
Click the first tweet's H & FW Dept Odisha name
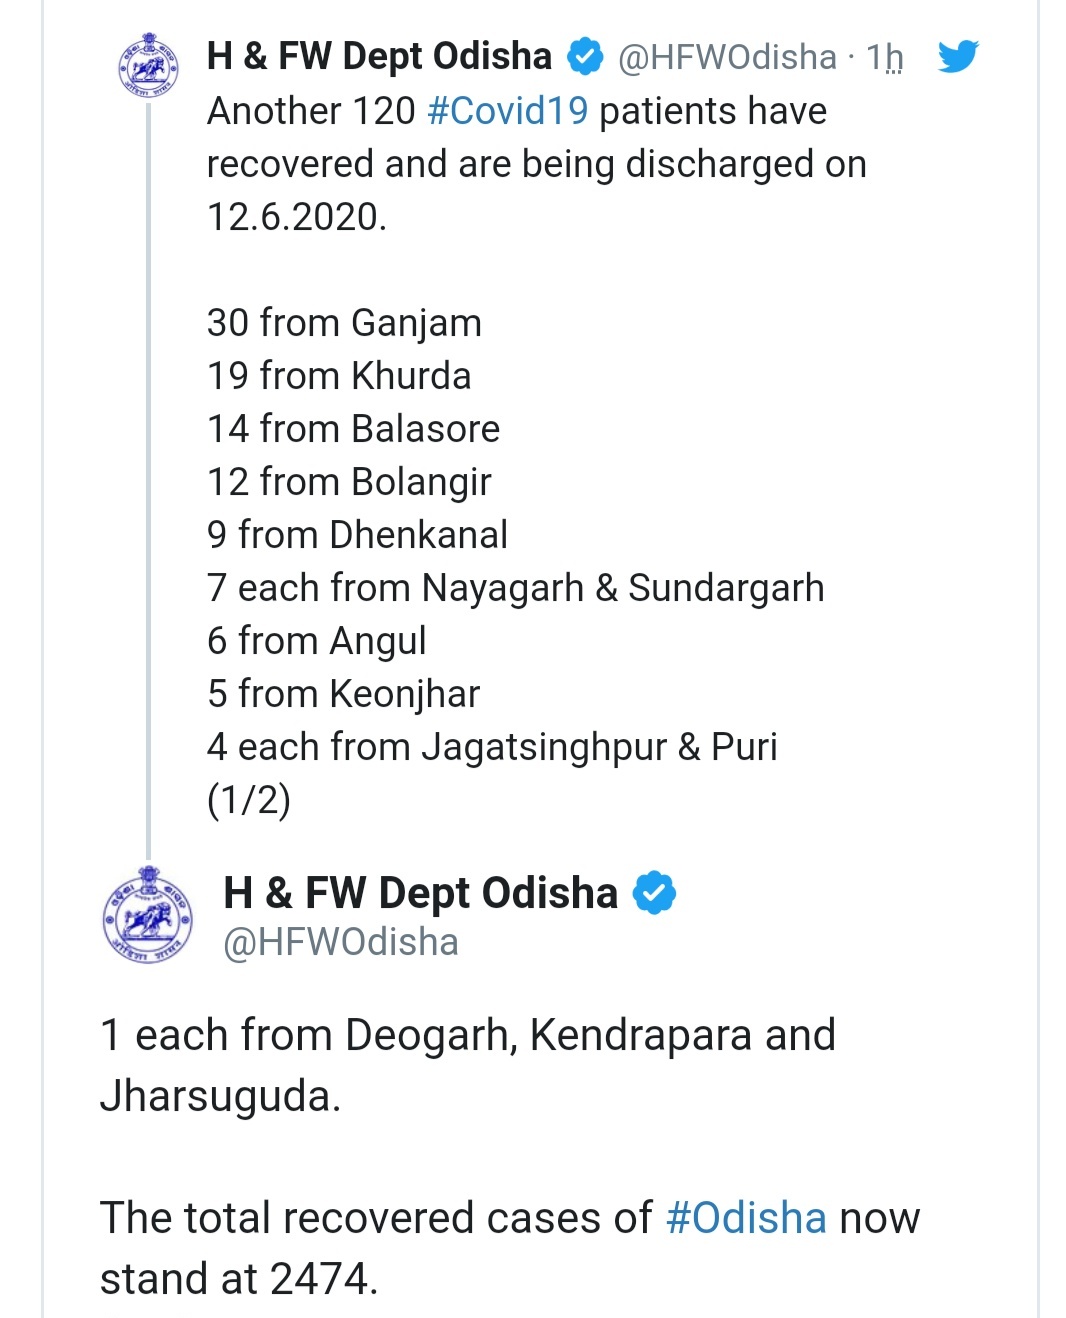pos(379,57)
